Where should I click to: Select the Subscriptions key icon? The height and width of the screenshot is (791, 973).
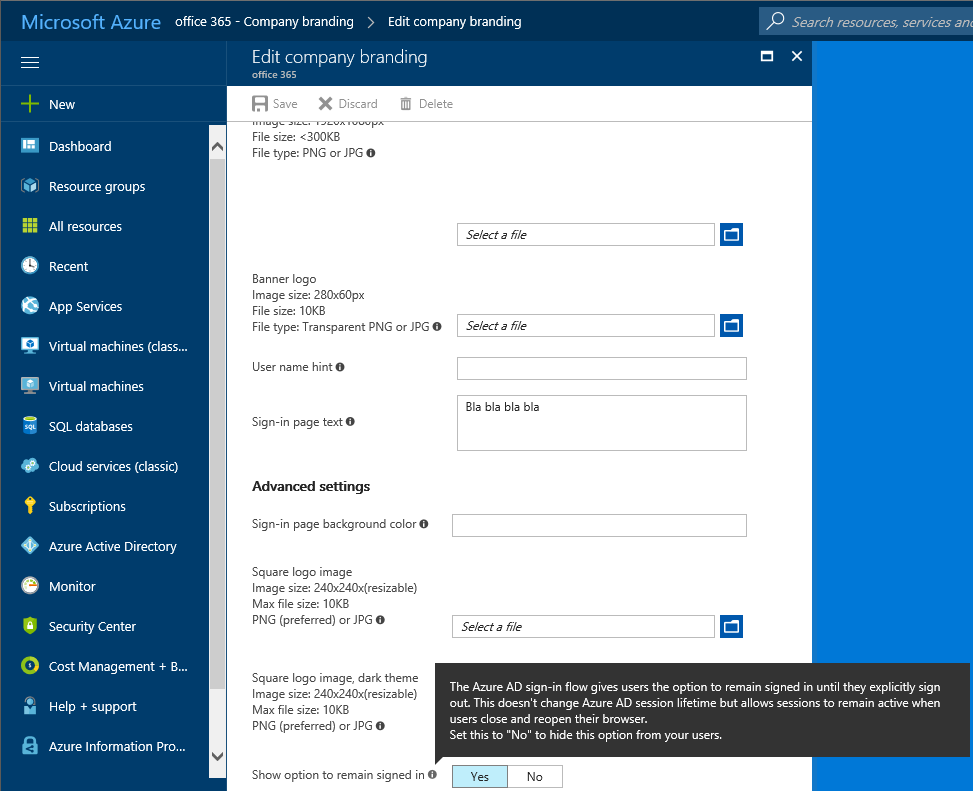tap(30, 506)
